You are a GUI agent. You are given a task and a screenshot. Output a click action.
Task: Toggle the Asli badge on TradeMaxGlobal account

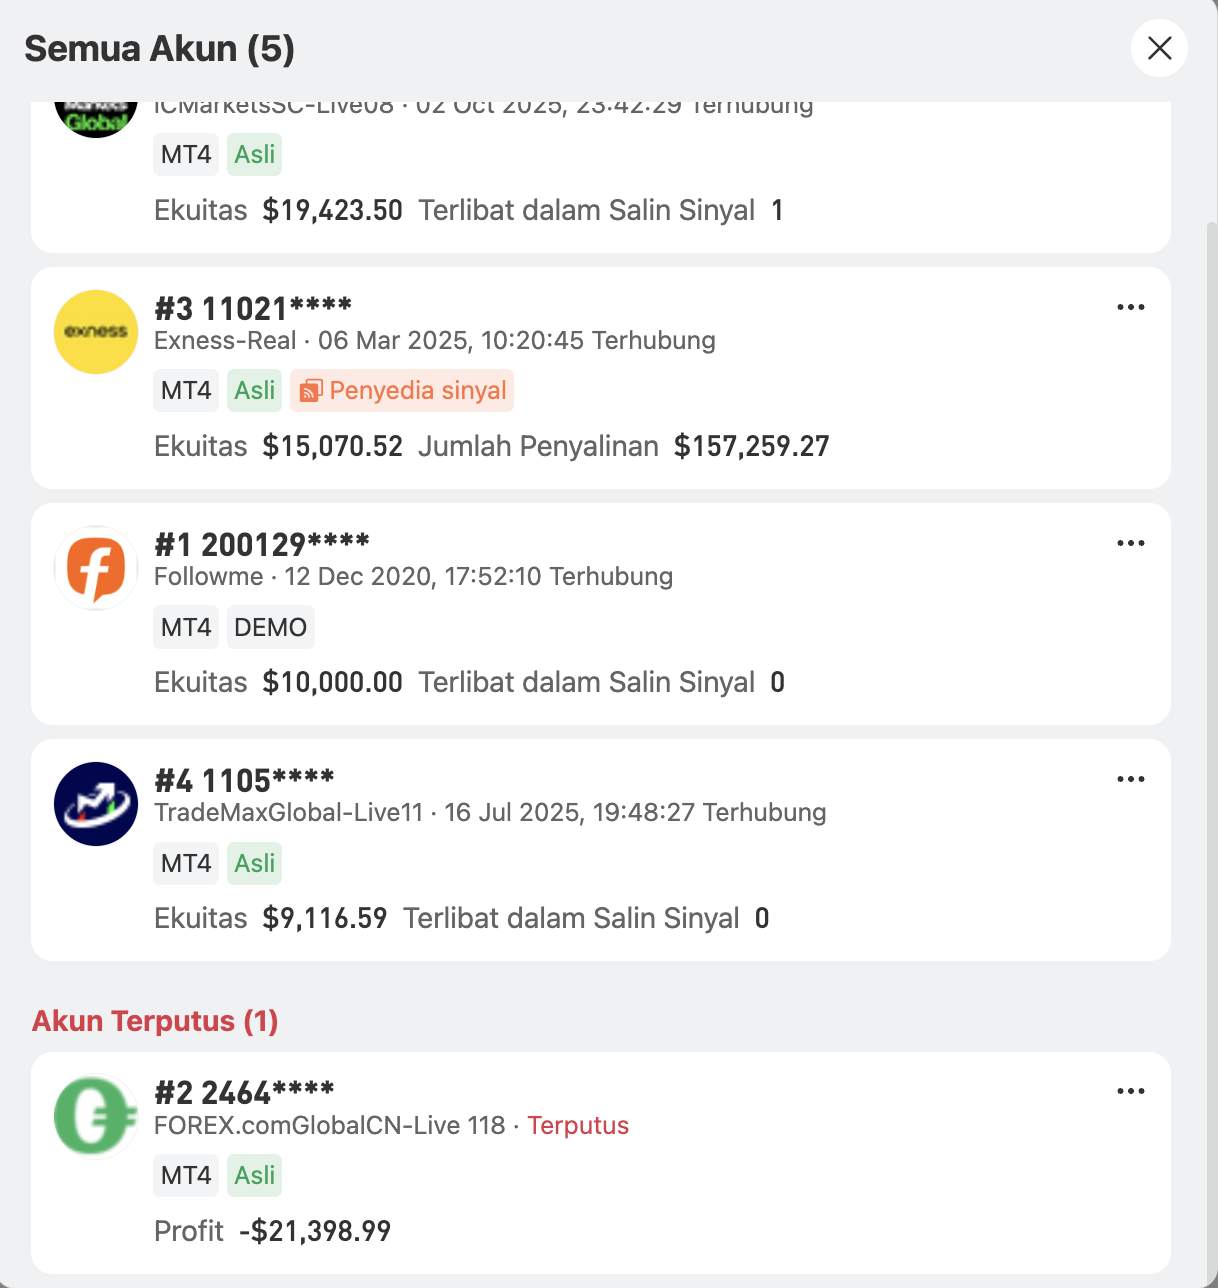[x=254, y=862]
